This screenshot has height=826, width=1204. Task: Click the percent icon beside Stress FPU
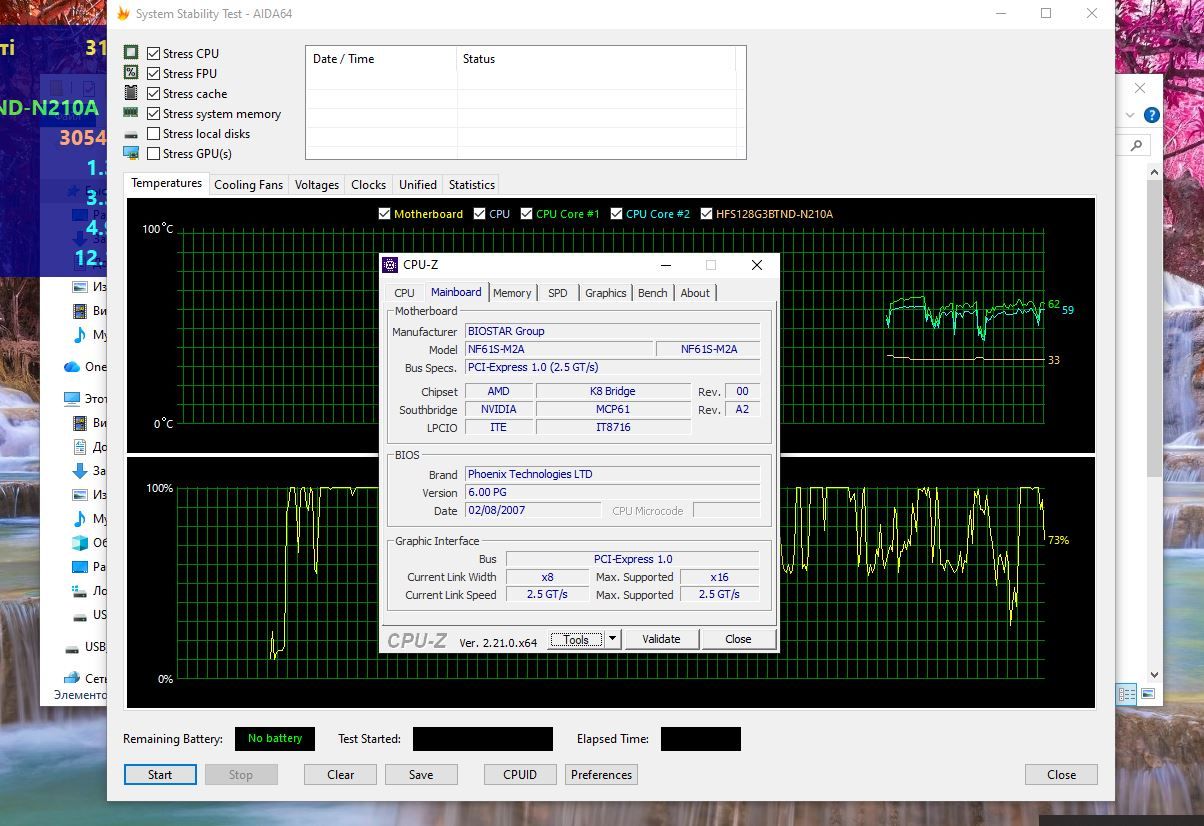pyautogui.click(x=131, y=73)
